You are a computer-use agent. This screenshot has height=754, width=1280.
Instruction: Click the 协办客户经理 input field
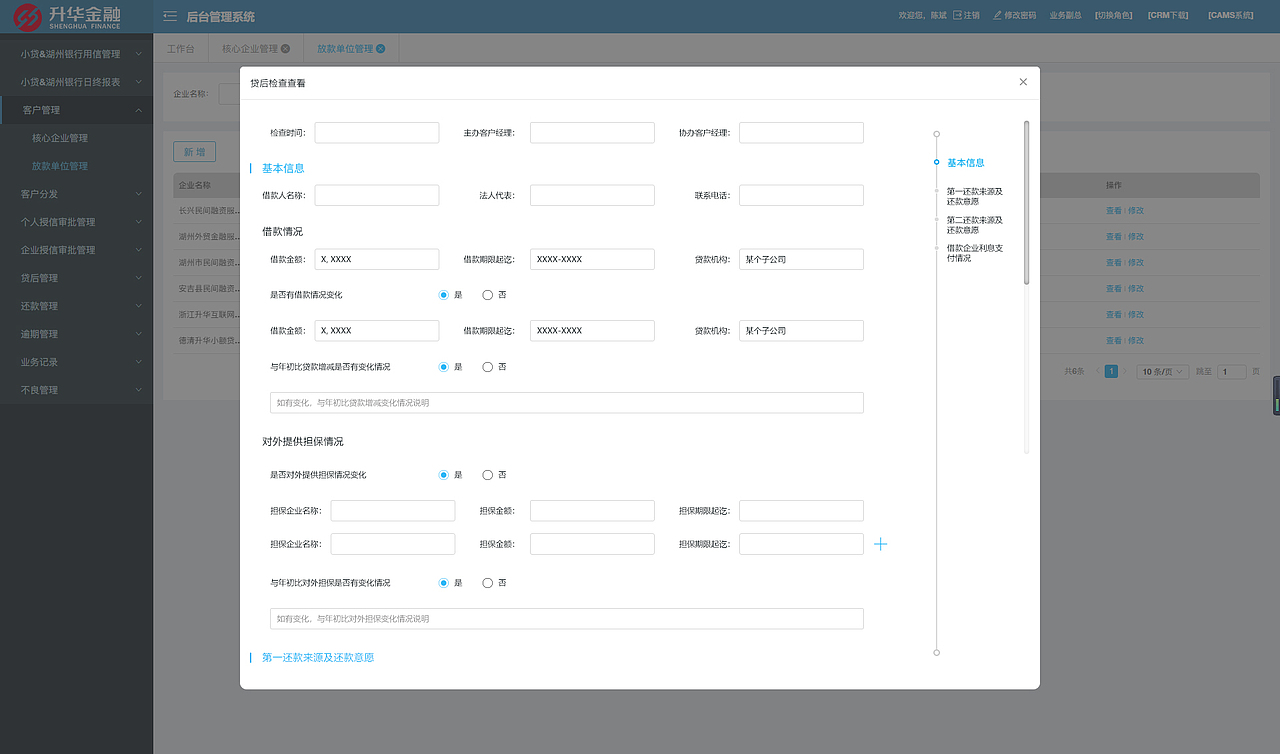(801, 133)
